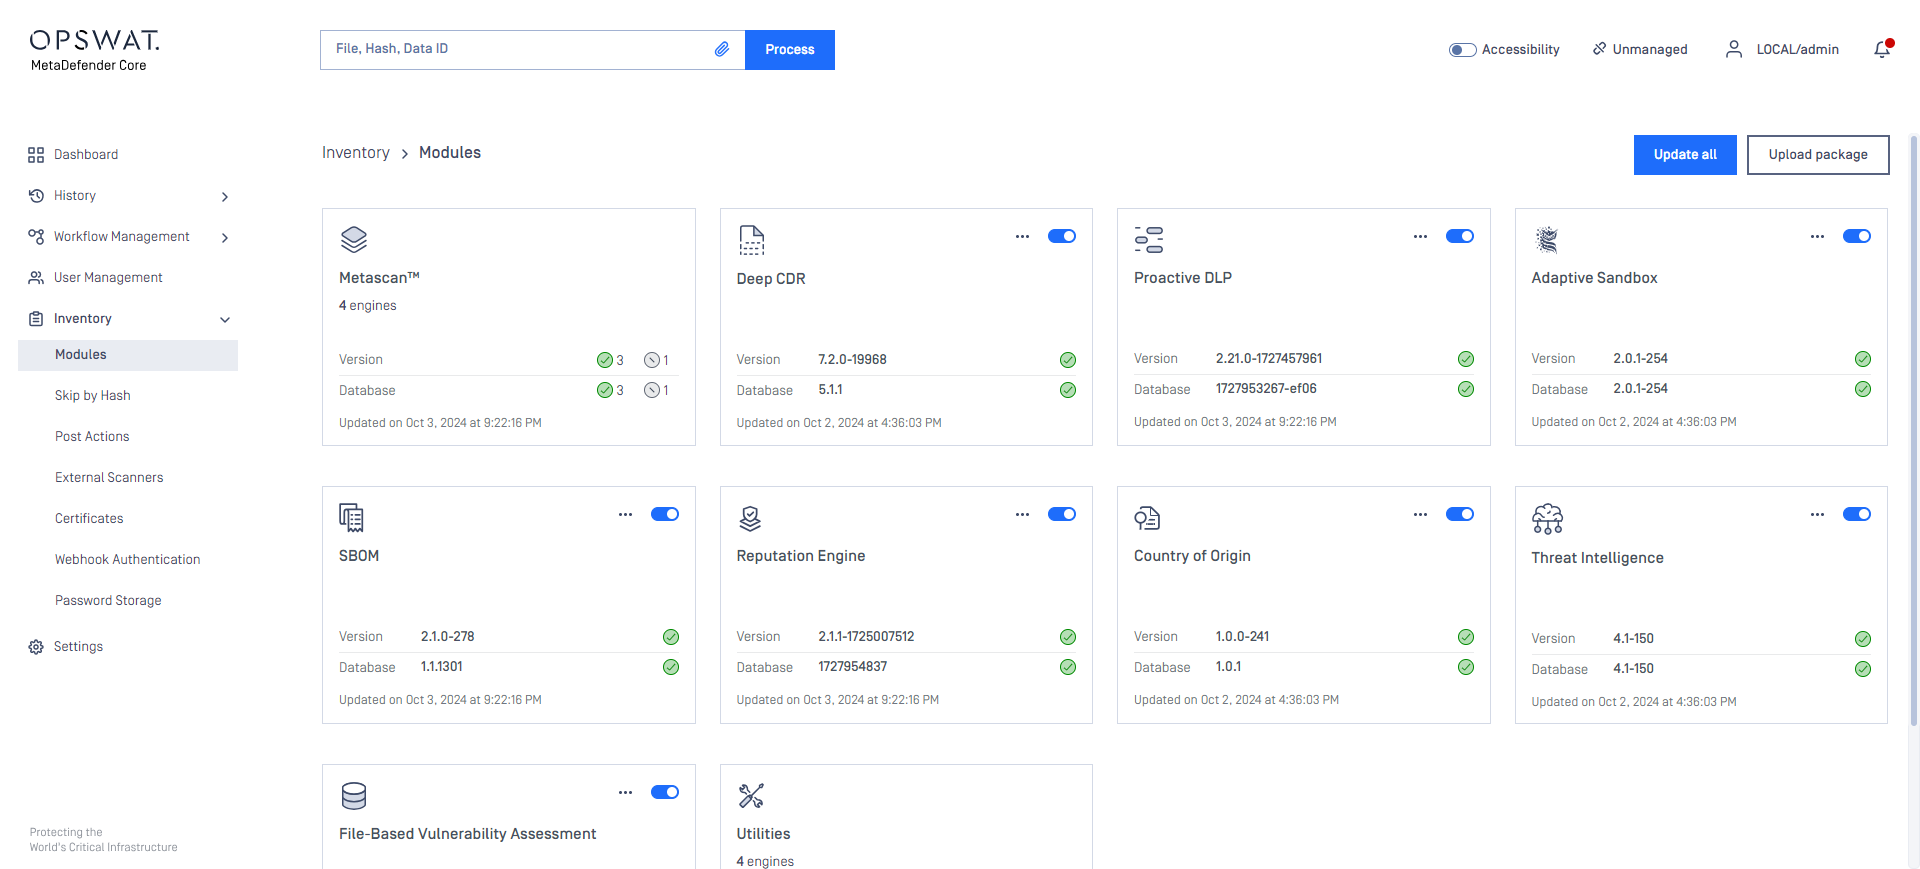Click the Settings gear icon

tap(36, 647)
